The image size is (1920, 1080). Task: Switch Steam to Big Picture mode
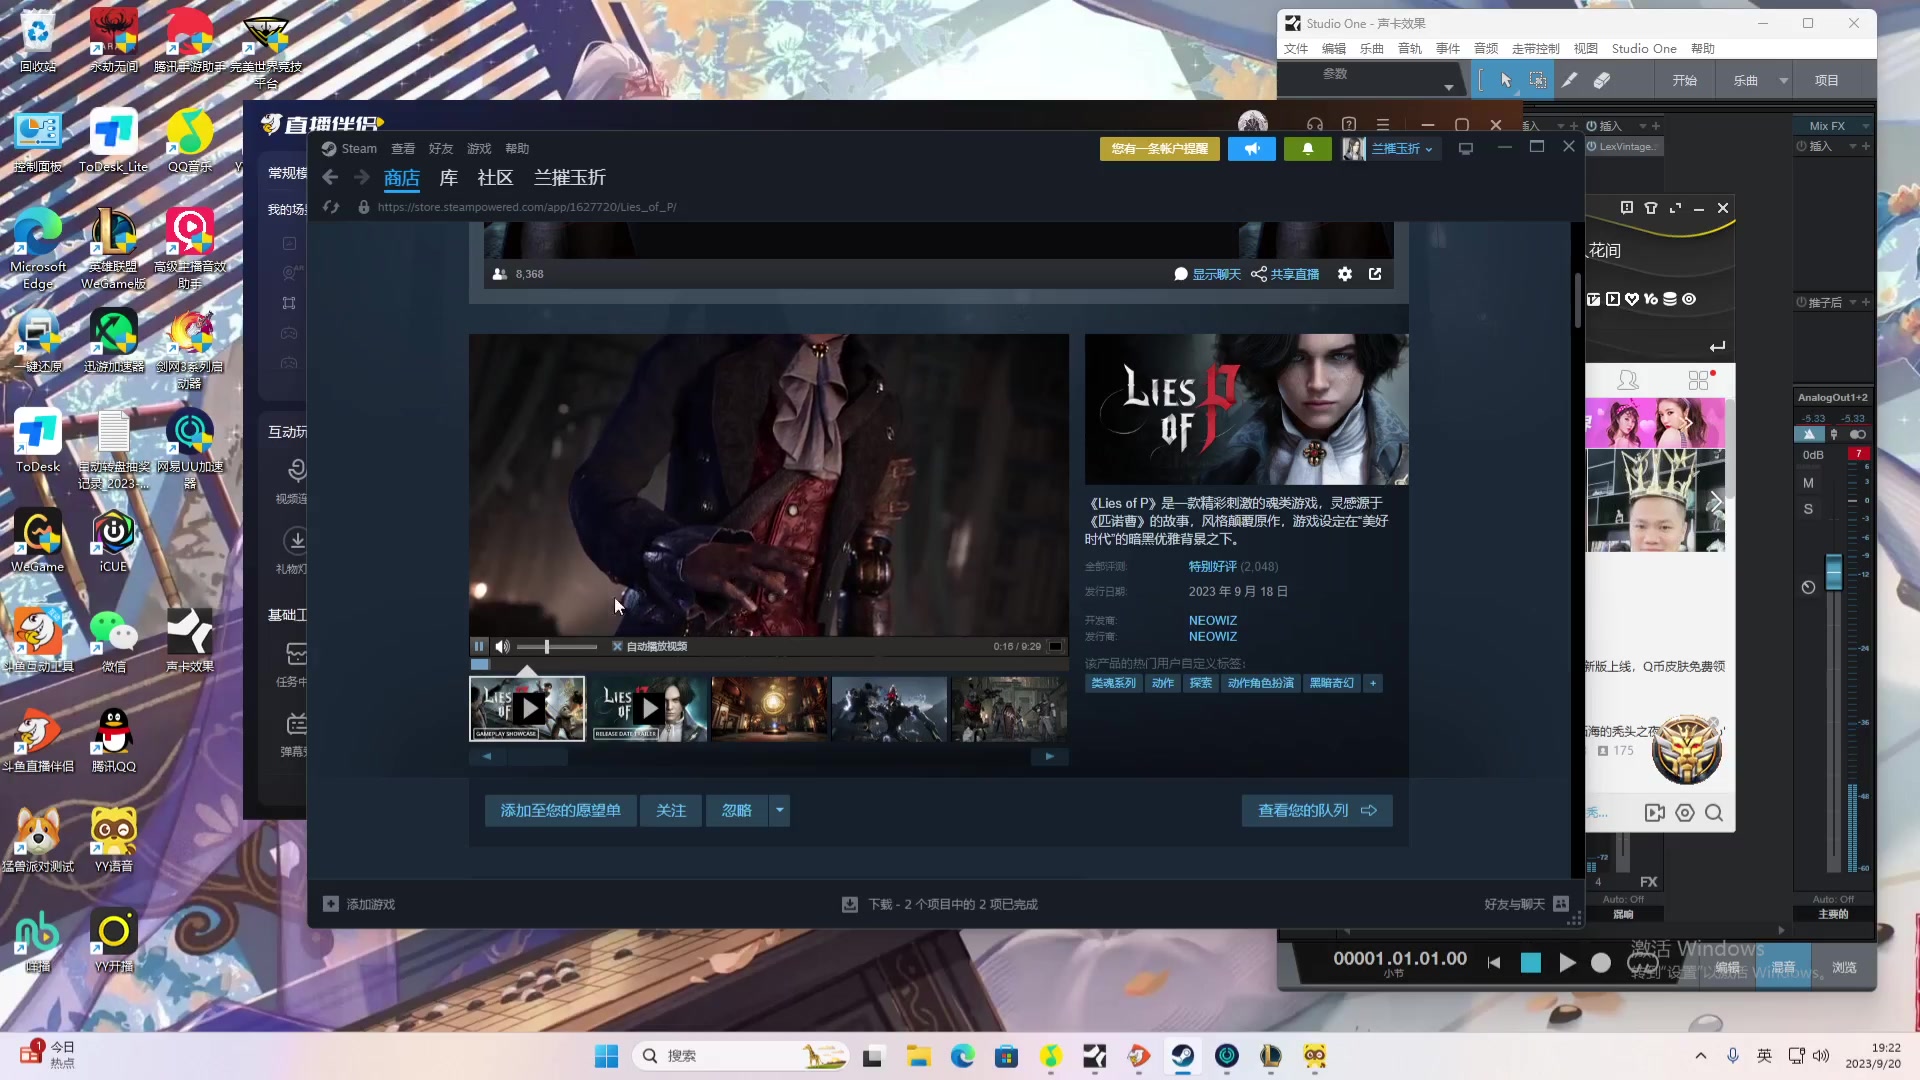(1466, 149)
